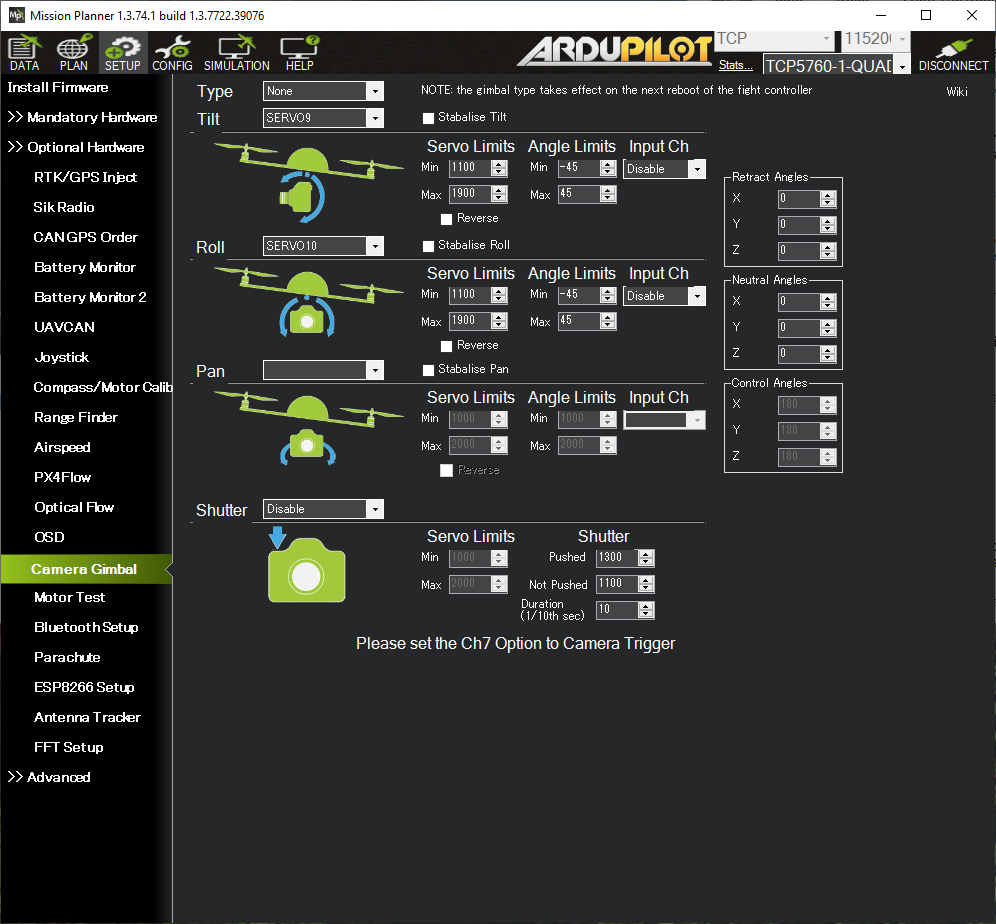Open the PLAN flight planner icon
996x924 pixels.
point(74,53)
